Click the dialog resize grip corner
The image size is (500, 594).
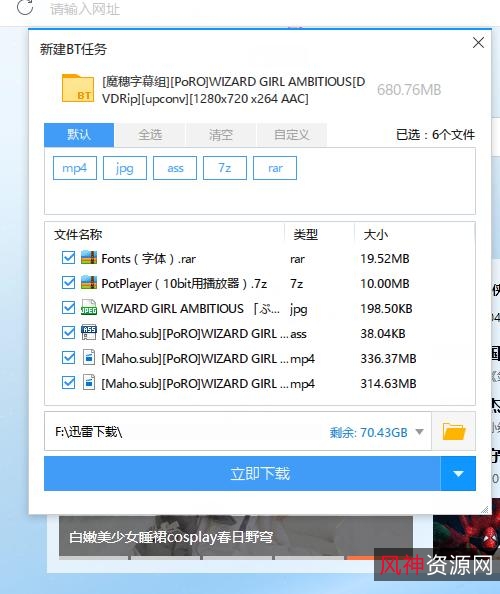pos(484,510)
